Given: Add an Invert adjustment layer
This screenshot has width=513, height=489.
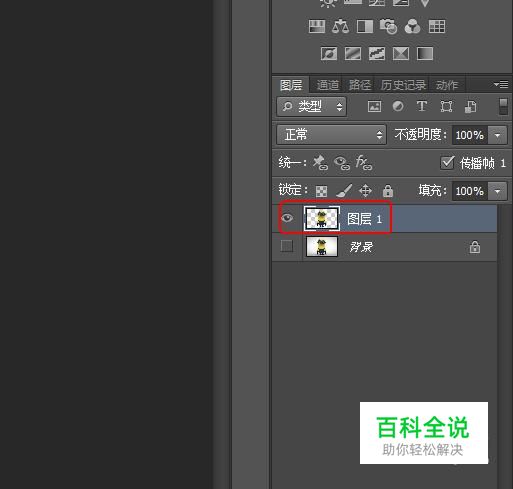Looking at the screenshot, I should pos(329,53).
